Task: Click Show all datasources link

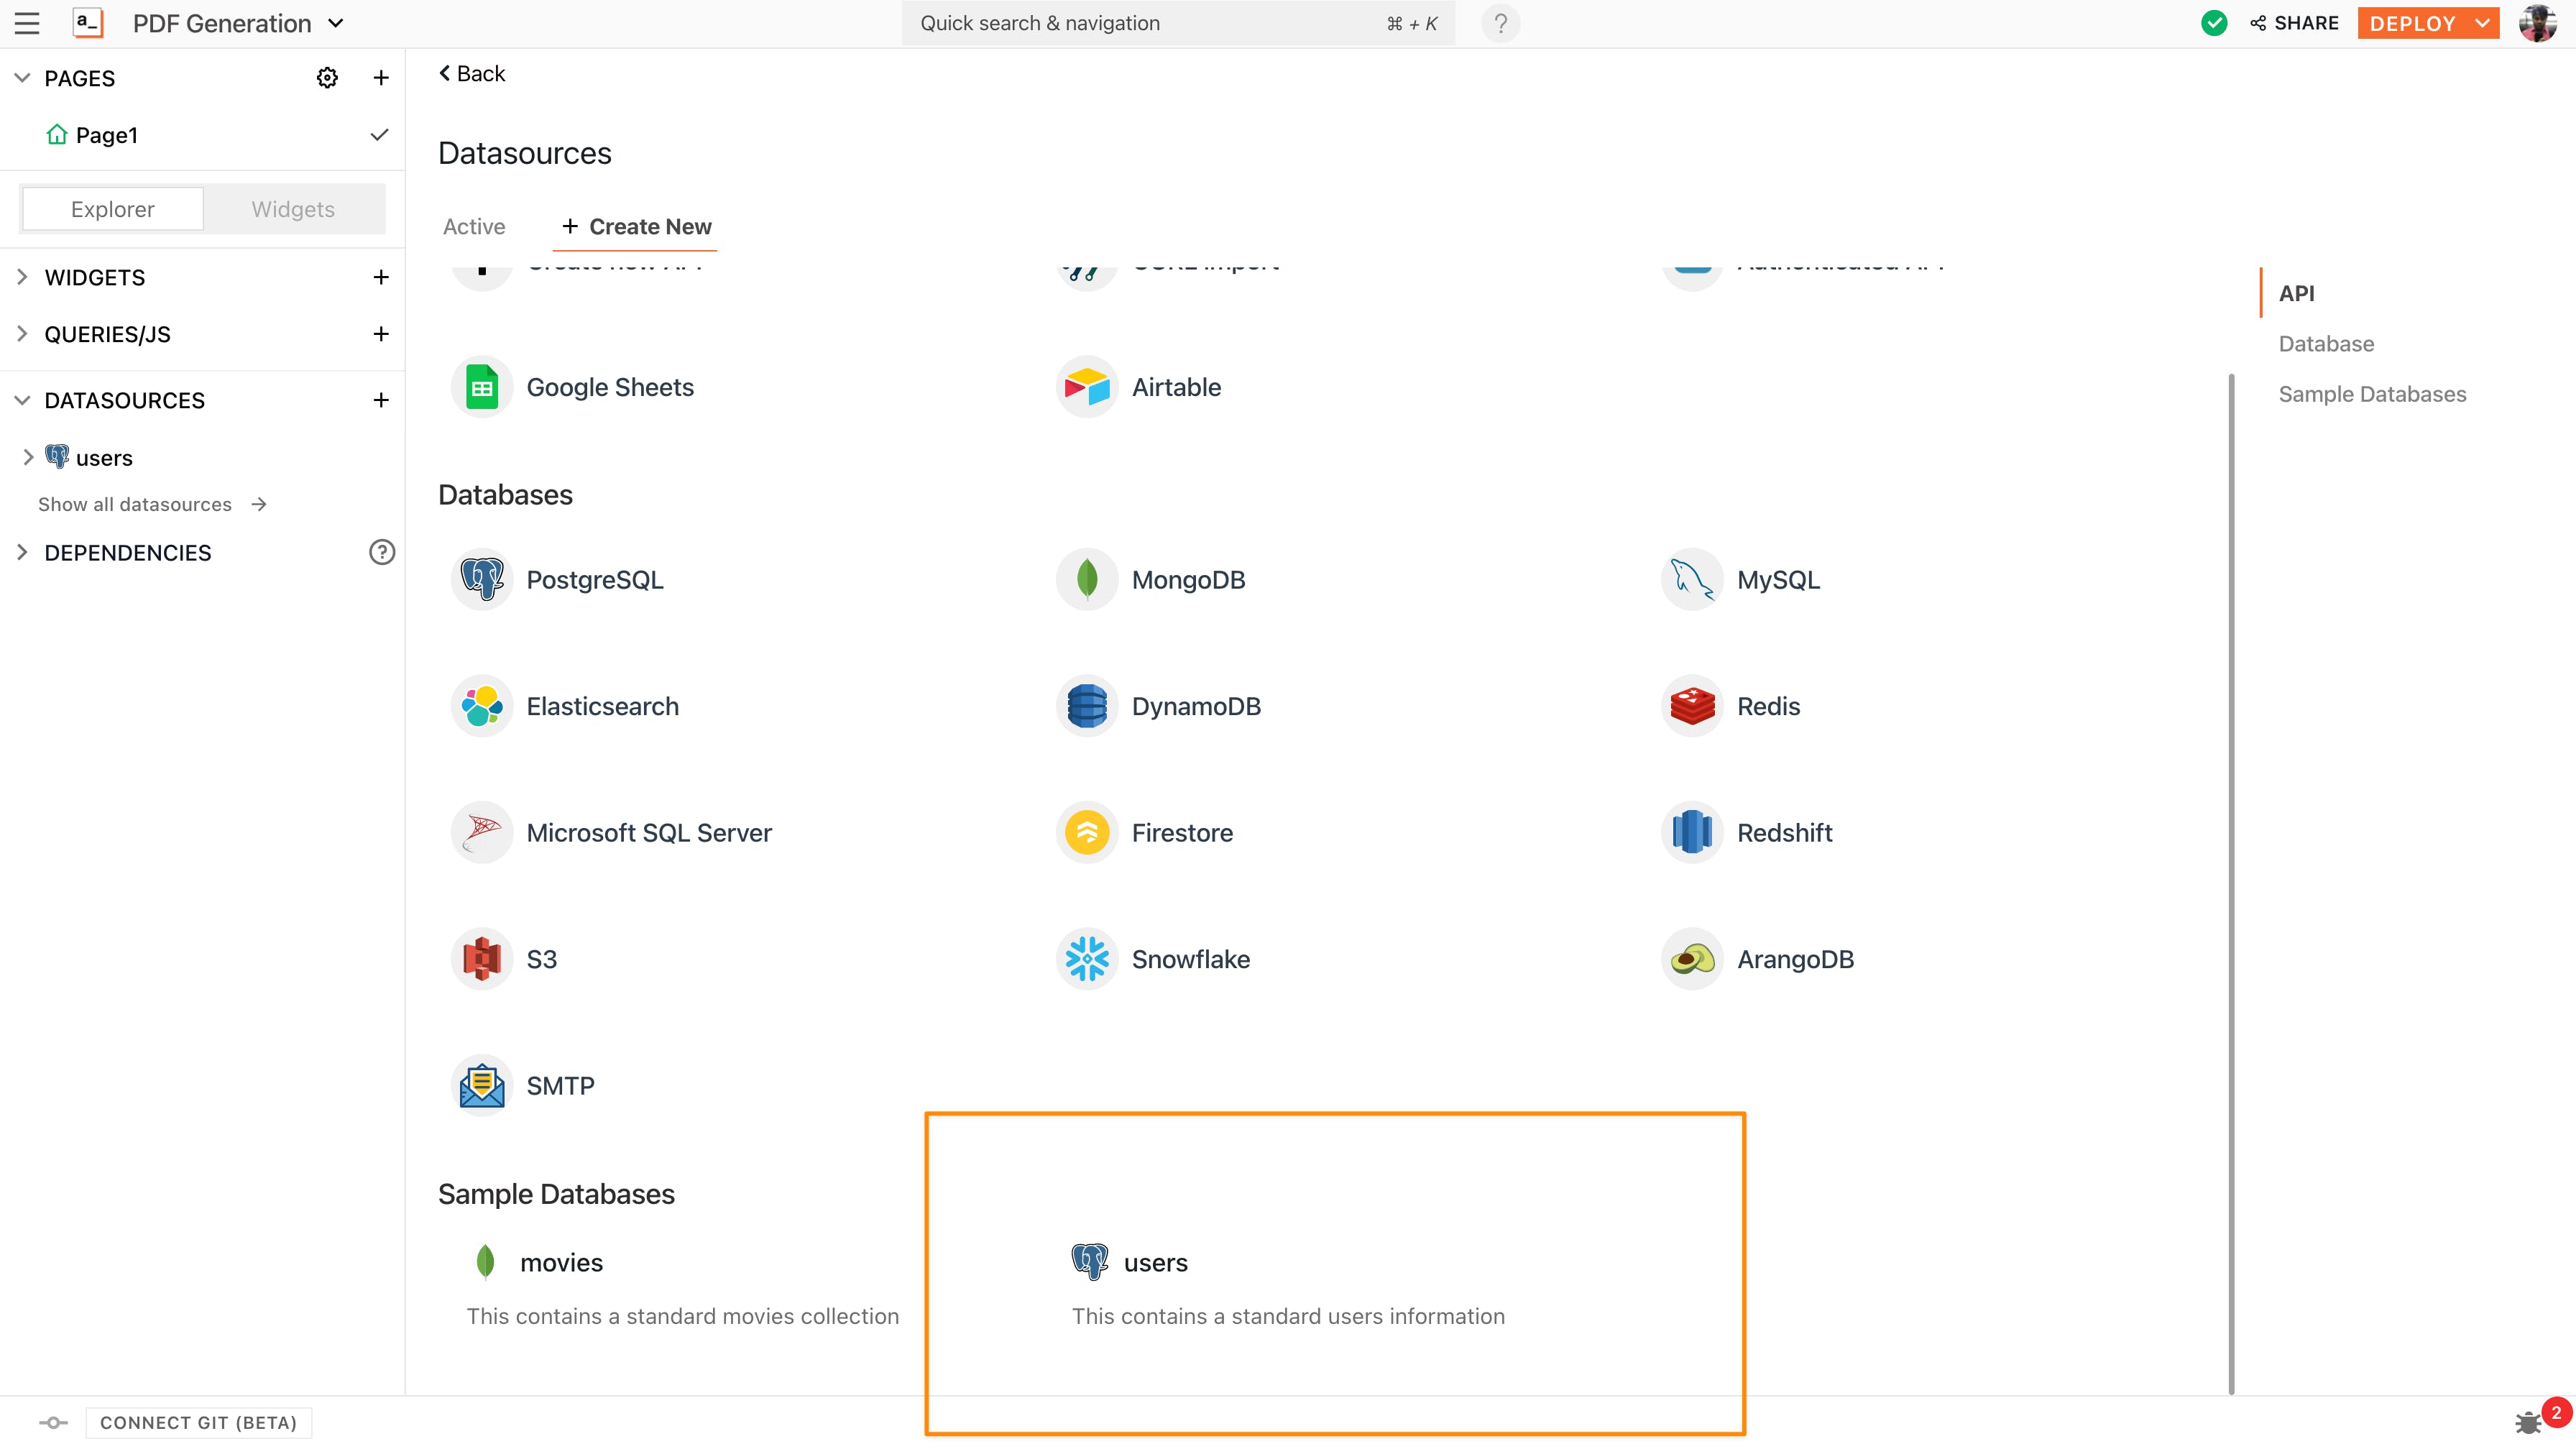Action: point(152,504)
